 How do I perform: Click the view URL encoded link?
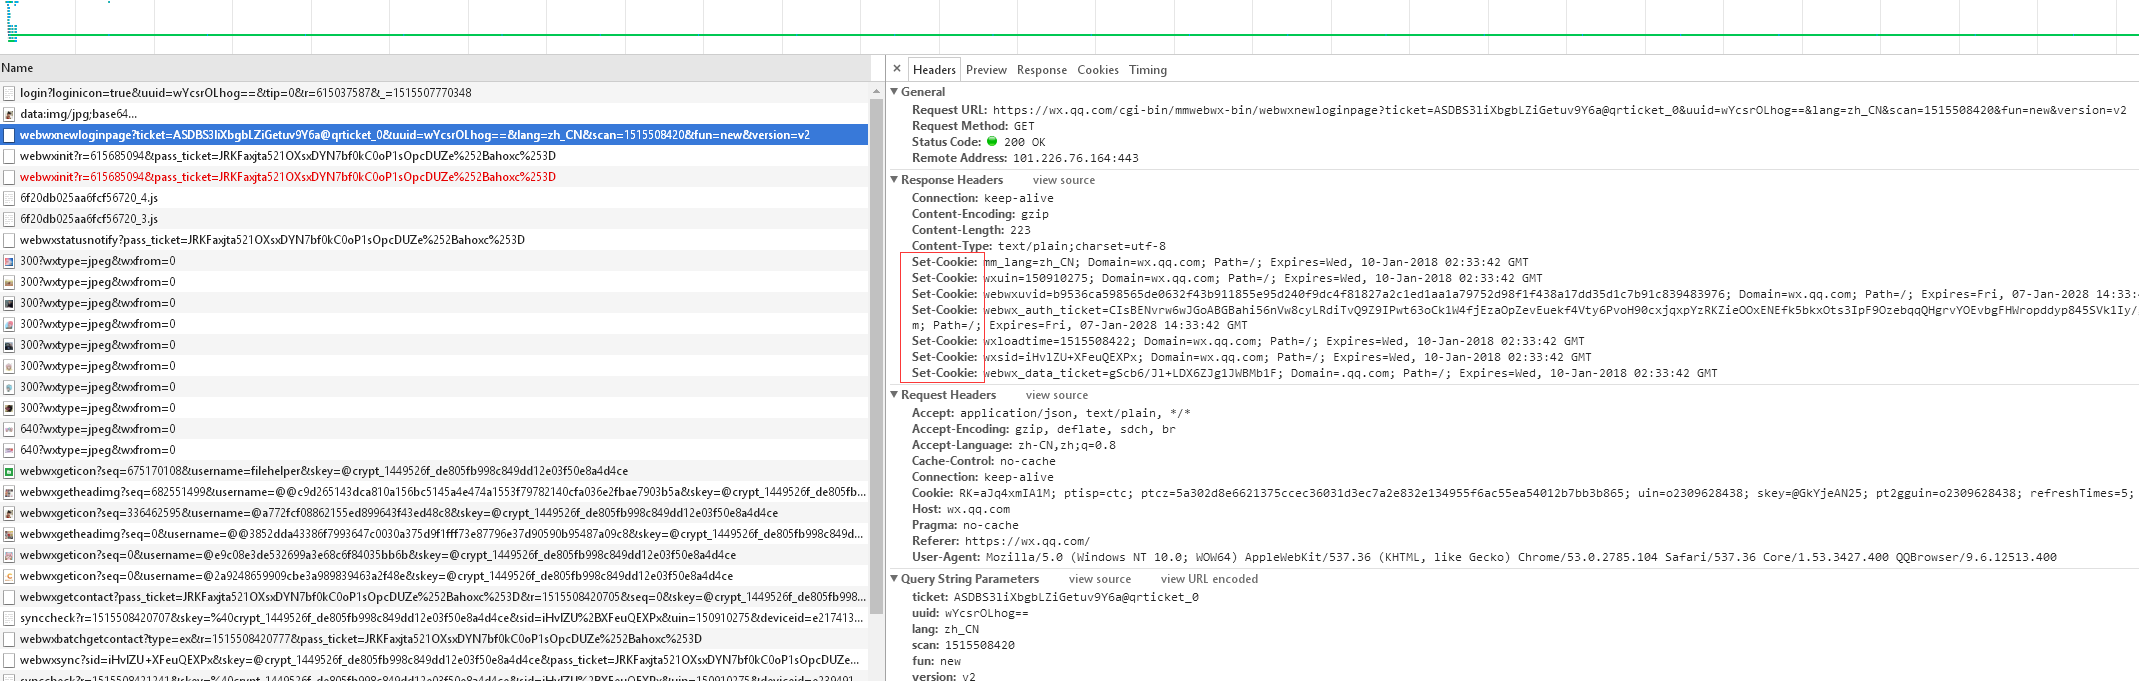[x=1209, y=579]
